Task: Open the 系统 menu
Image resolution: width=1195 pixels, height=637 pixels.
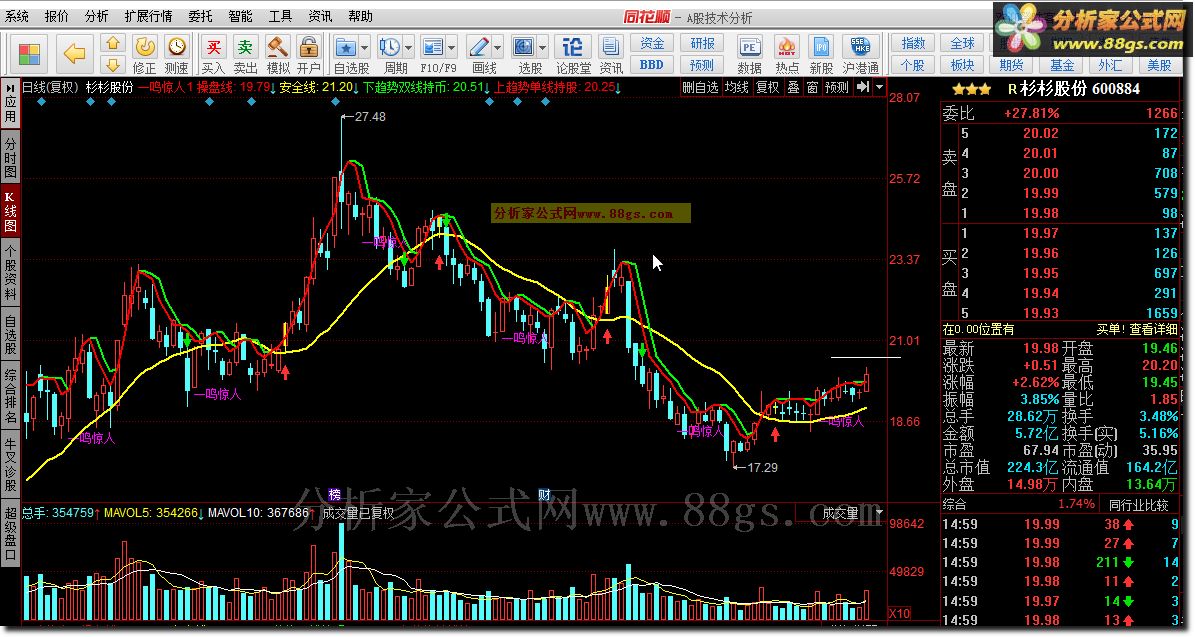Action: click(17, 16)
